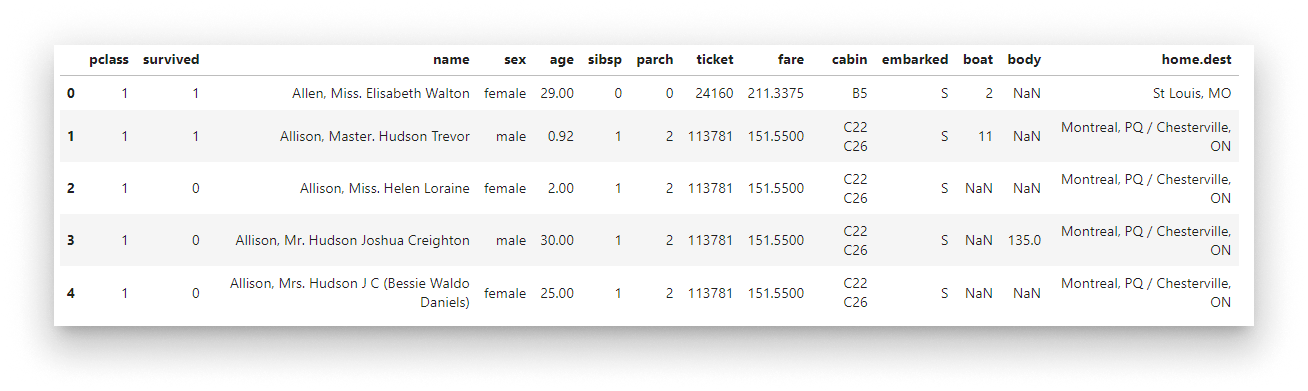
Task: Select name 'Allison, Mrs. Hudson J C (Bessie Waldo Daniels)'
Action: pos(350,293)
